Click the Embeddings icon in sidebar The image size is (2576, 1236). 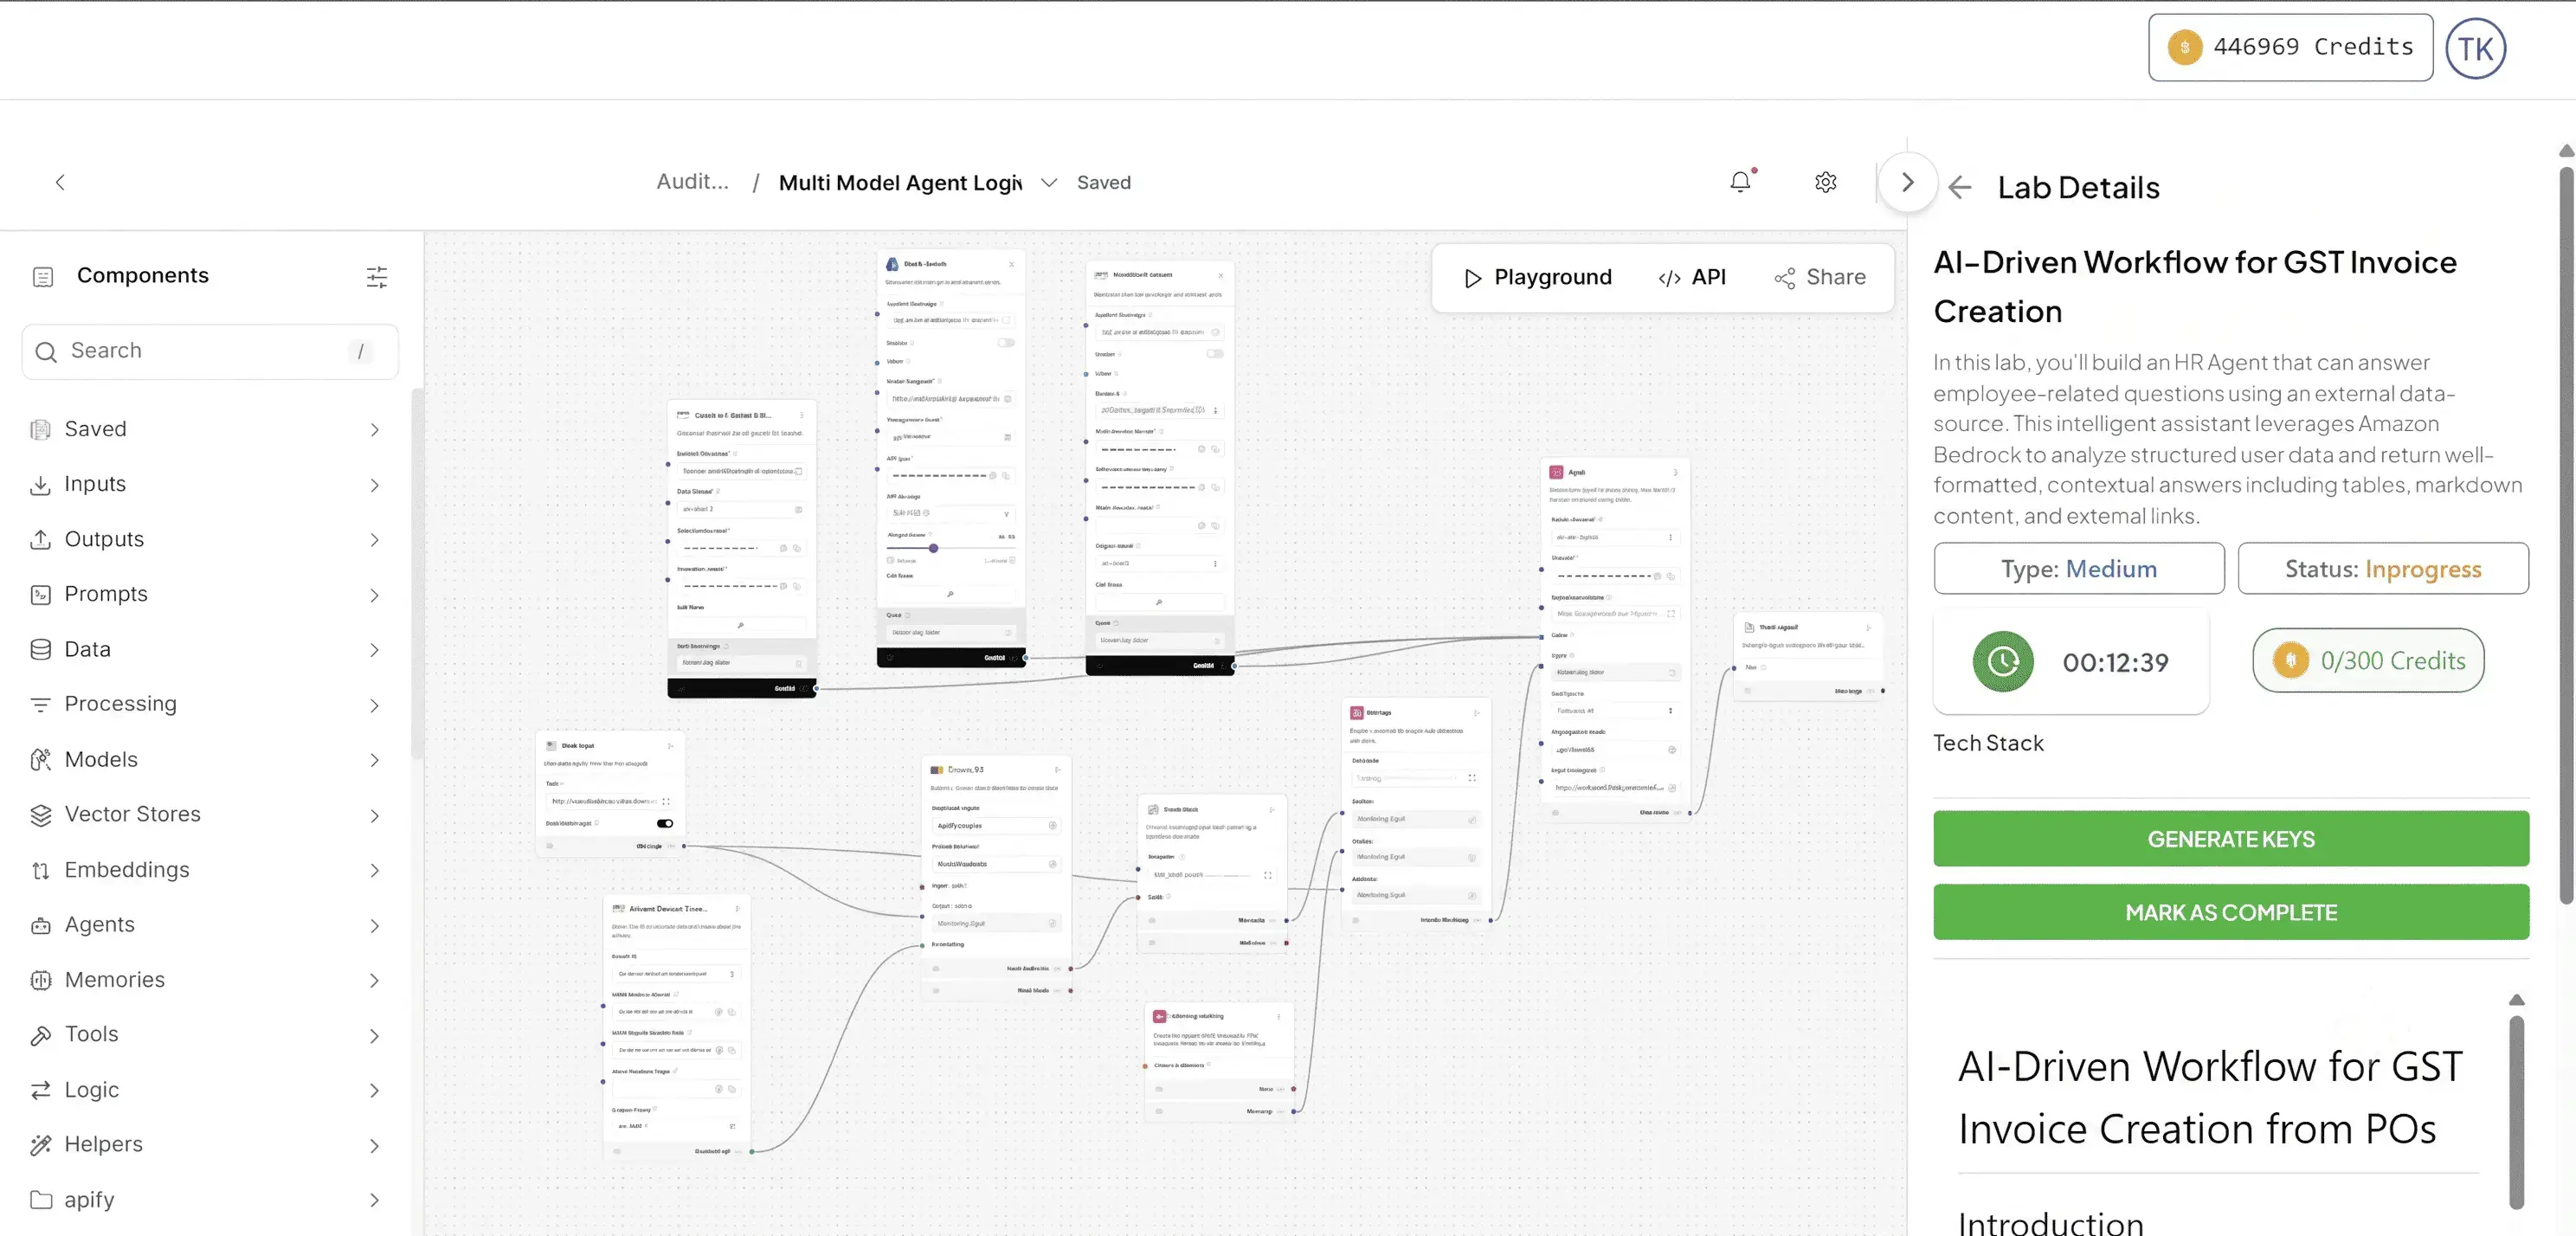tap(40, 870)
